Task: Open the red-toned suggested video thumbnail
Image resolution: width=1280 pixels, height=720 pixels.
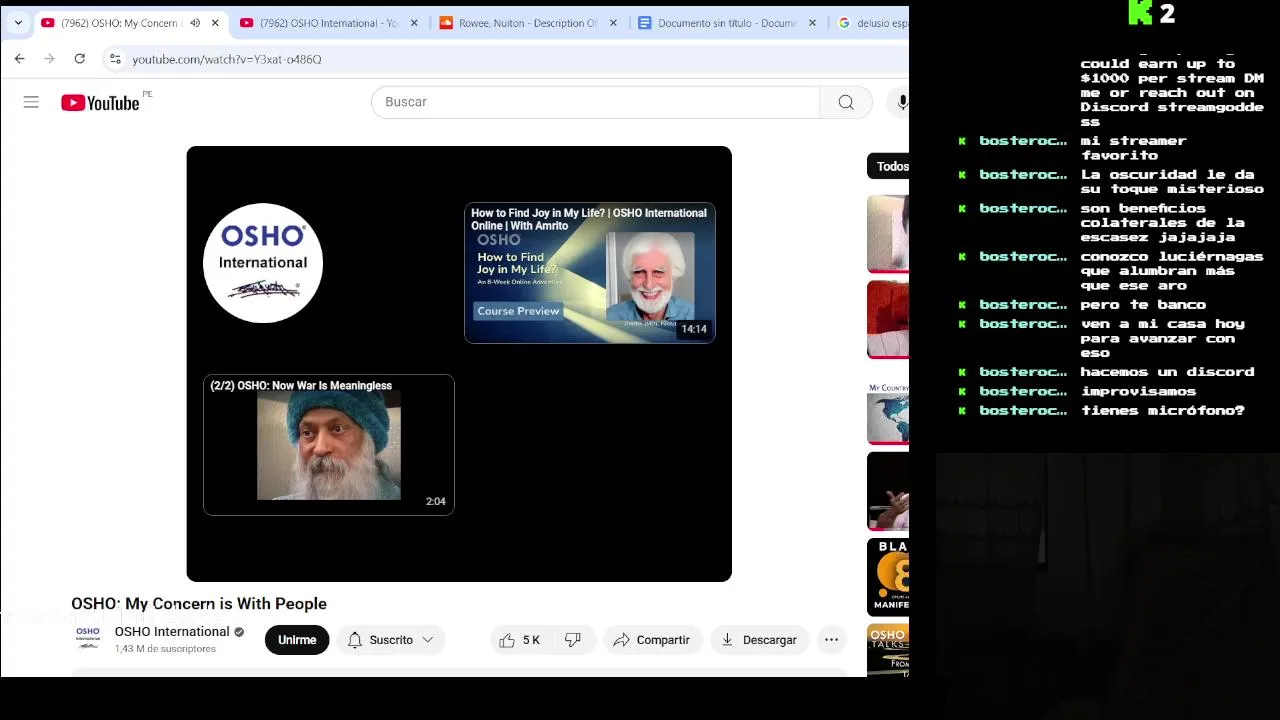Action: [888, 320]
